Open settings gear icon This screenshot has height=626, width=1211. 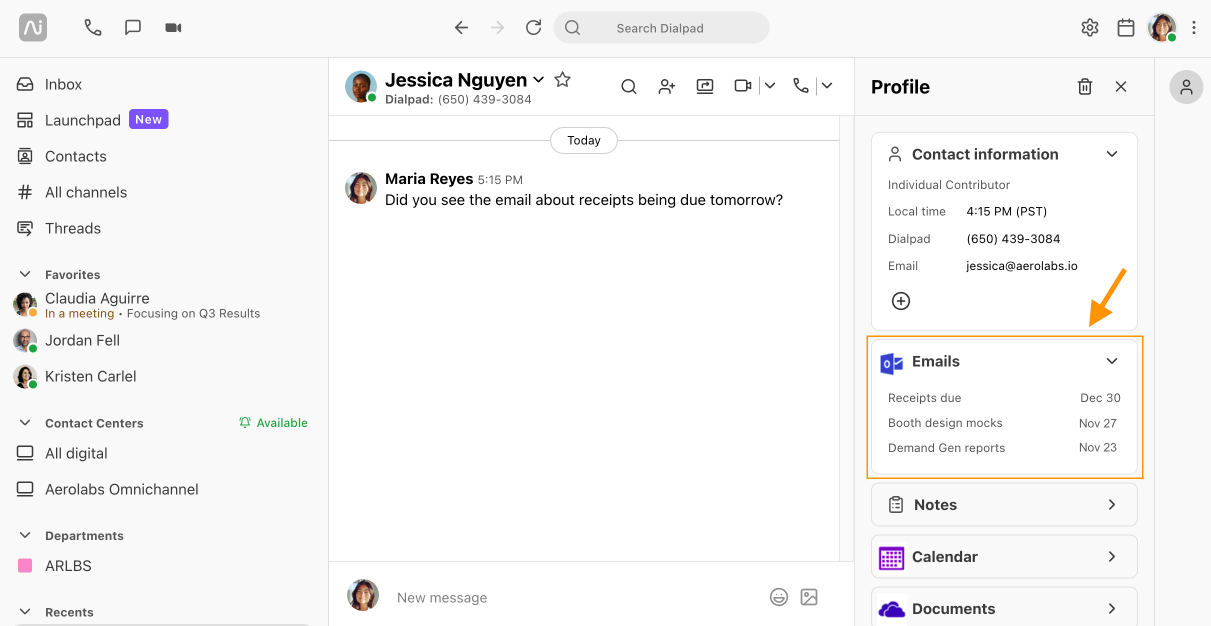[1090, 28]
